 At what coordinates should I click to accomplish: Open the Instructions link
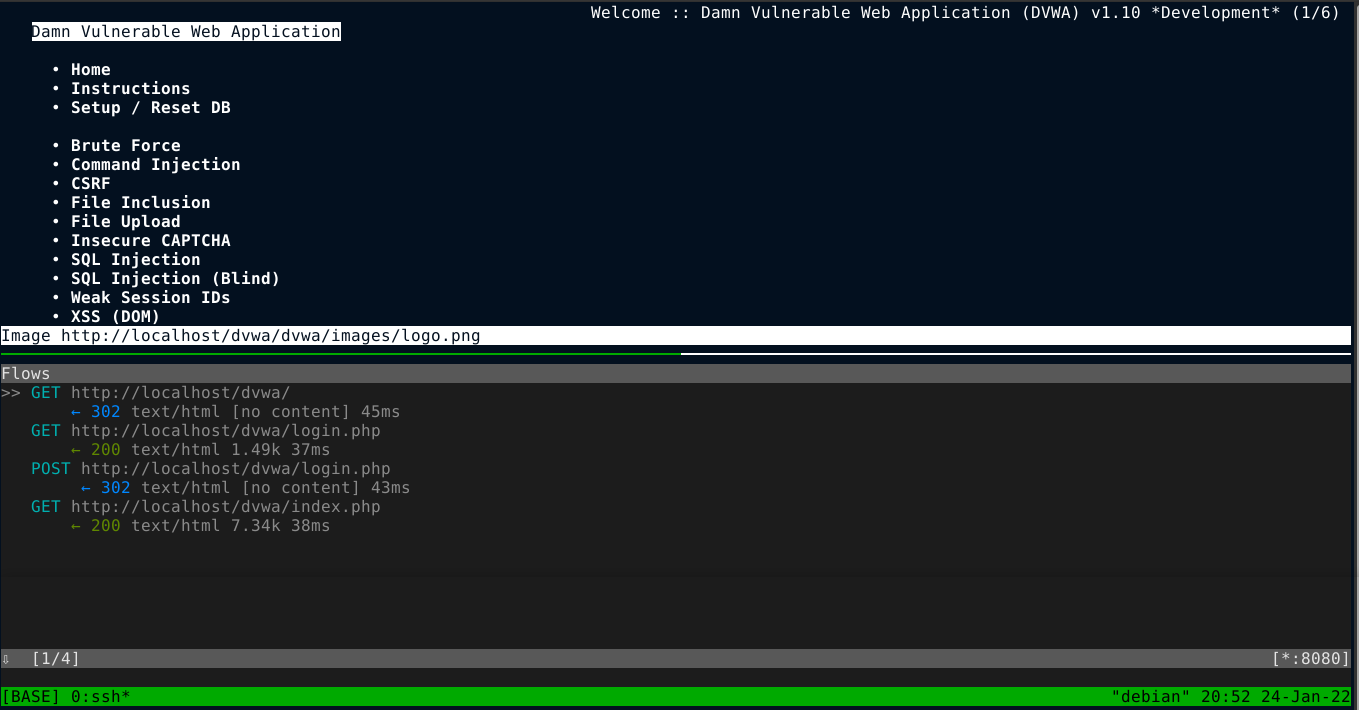(130, 89)
